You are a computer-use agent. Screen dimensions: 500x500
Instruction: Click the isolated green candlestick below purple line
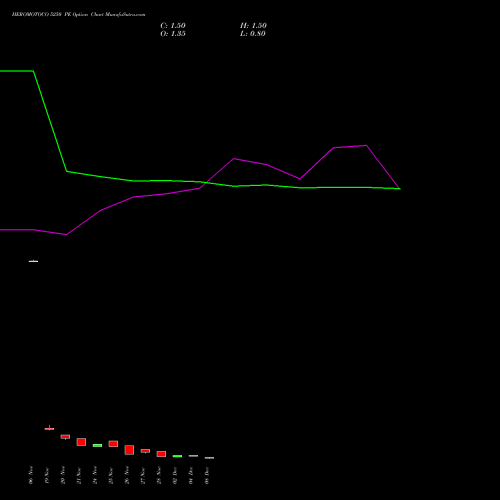33,261
